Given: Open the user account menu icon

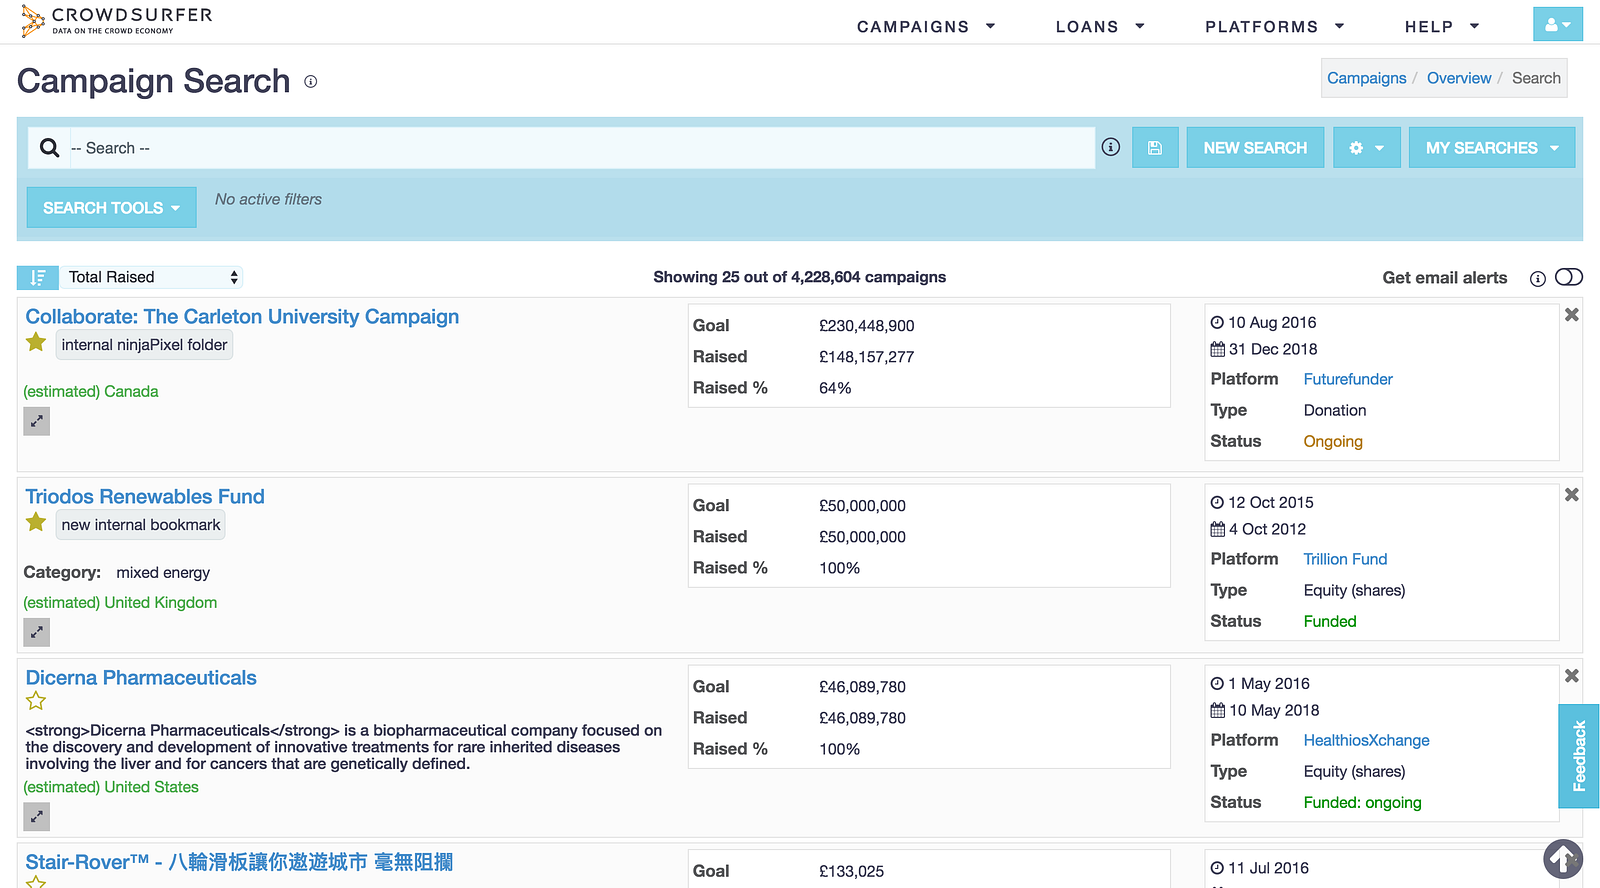Looking at the screenshot, I should (1557, 25).
